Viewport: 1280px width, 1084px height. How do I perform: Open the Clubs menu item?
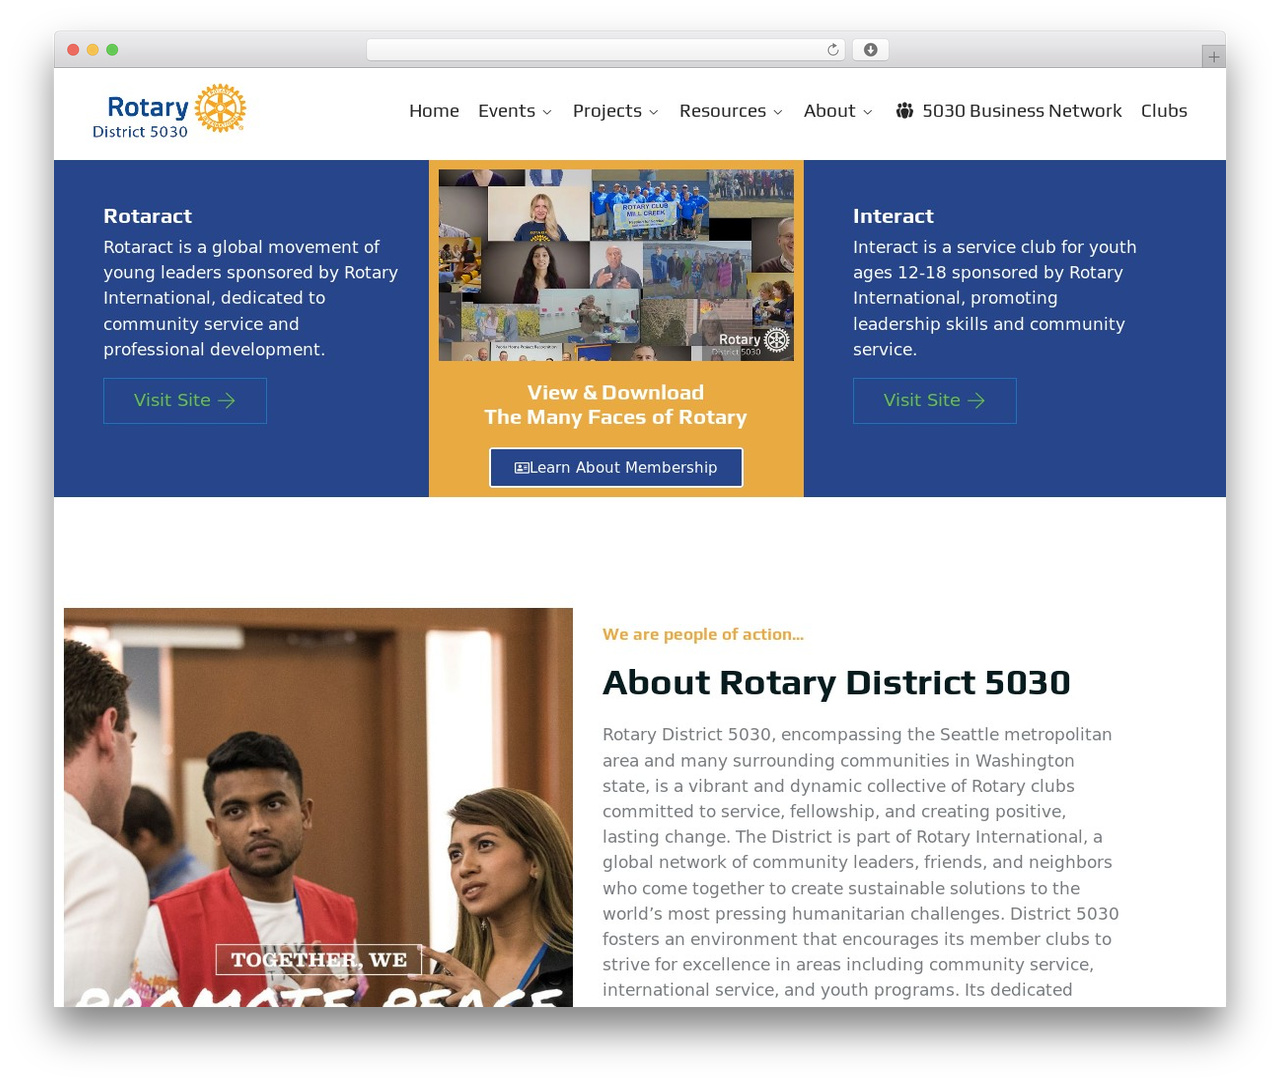click(x=1164, y=111)
